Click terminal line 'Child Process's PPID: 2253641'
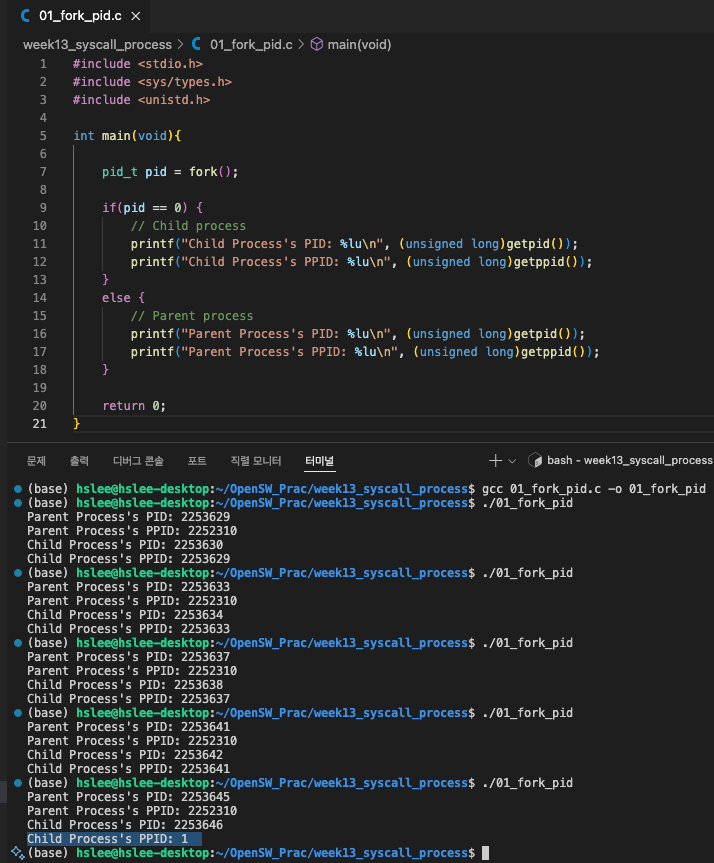714x863 pixels. 128,769
